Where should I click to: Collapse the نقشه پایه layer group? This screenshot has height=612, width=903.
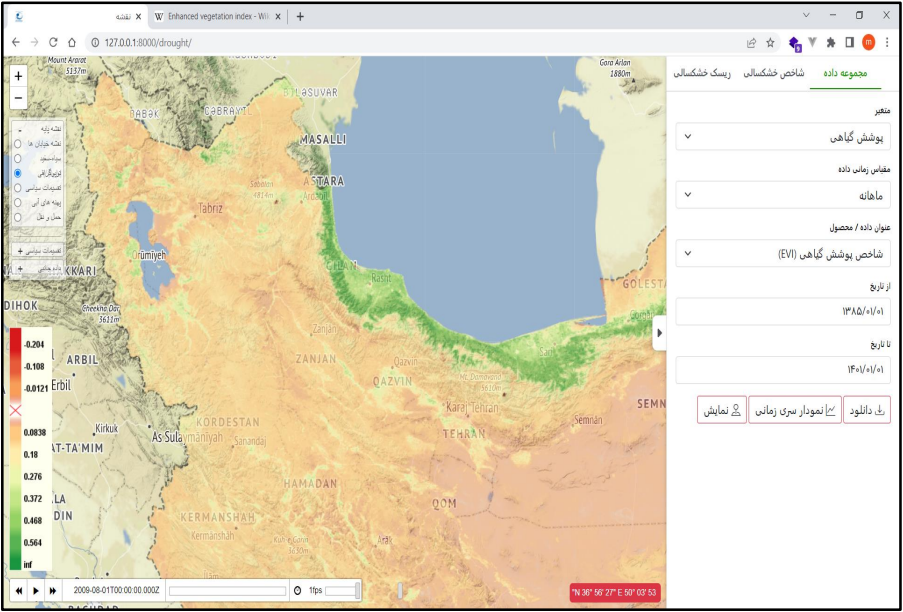(x=21, y=130)
